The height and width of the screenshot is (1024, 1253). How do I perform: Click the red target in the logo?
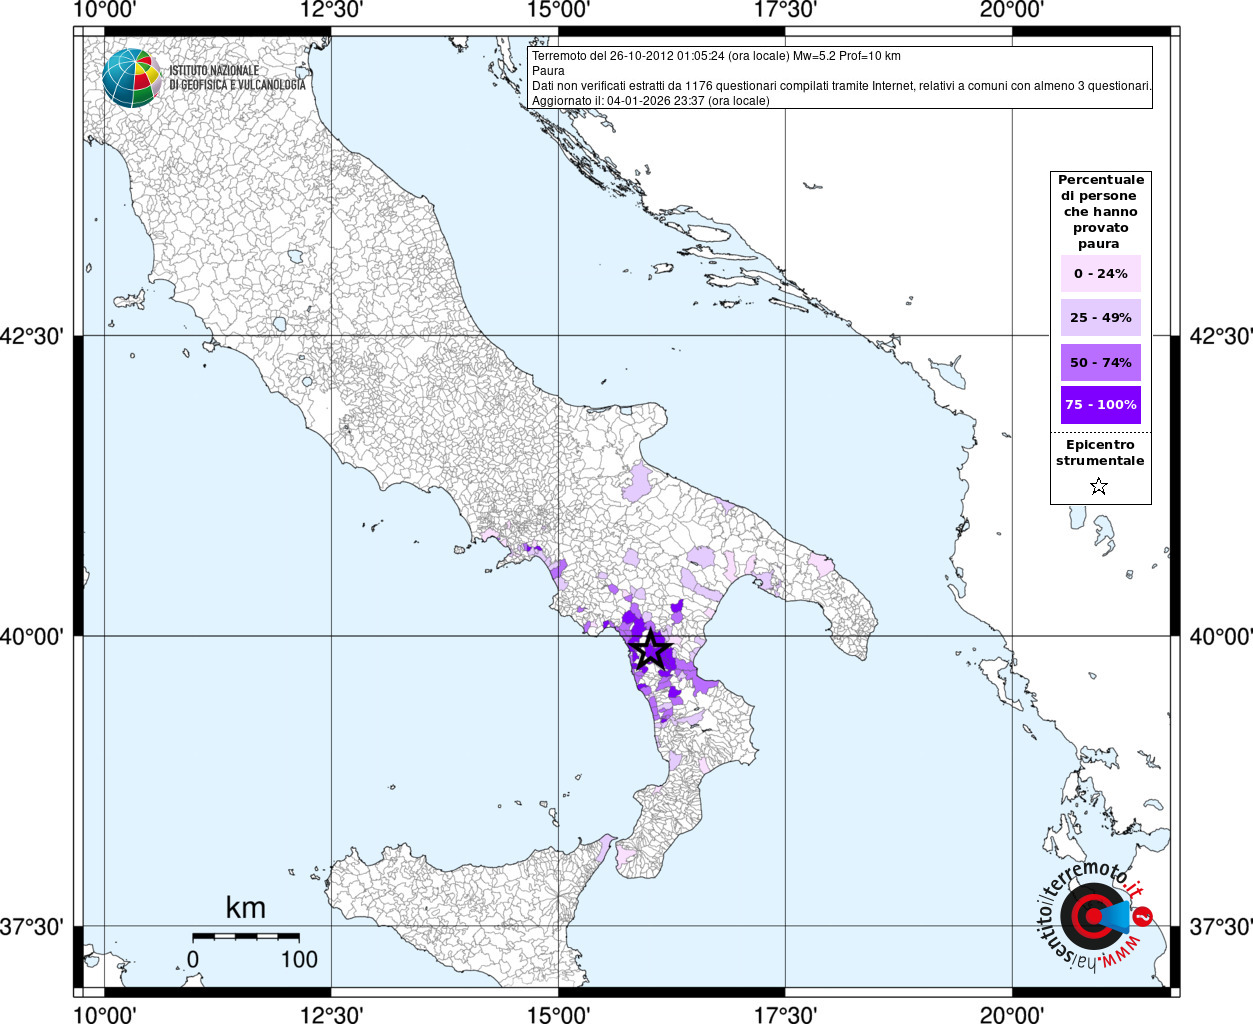[x=1088, y=915]
